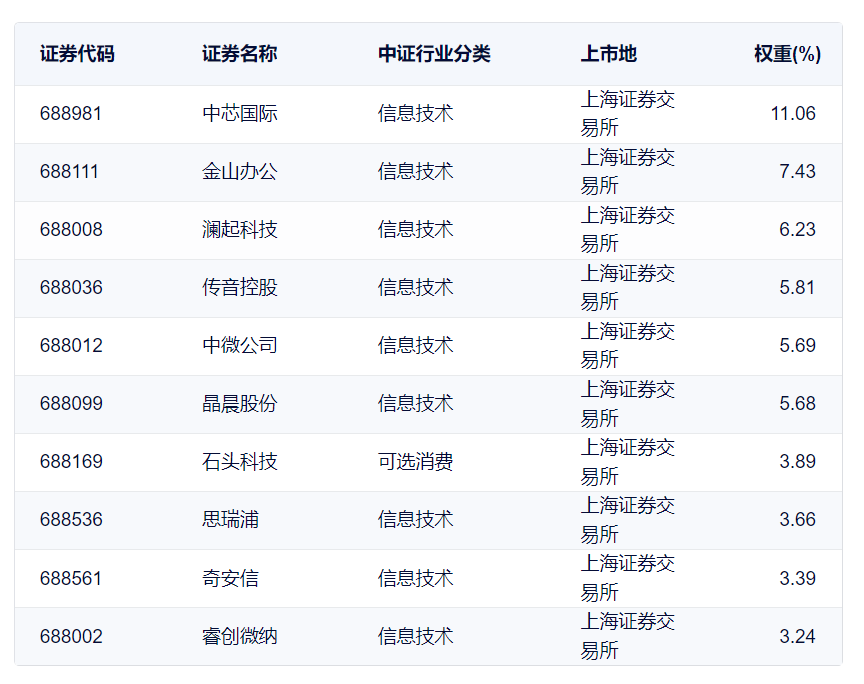Image resolution: width=864 pixels, height=684 pixels.
Task: Click 上海证券交易所 in the 中芯国际 row
Action: click(x=628, y=114)
